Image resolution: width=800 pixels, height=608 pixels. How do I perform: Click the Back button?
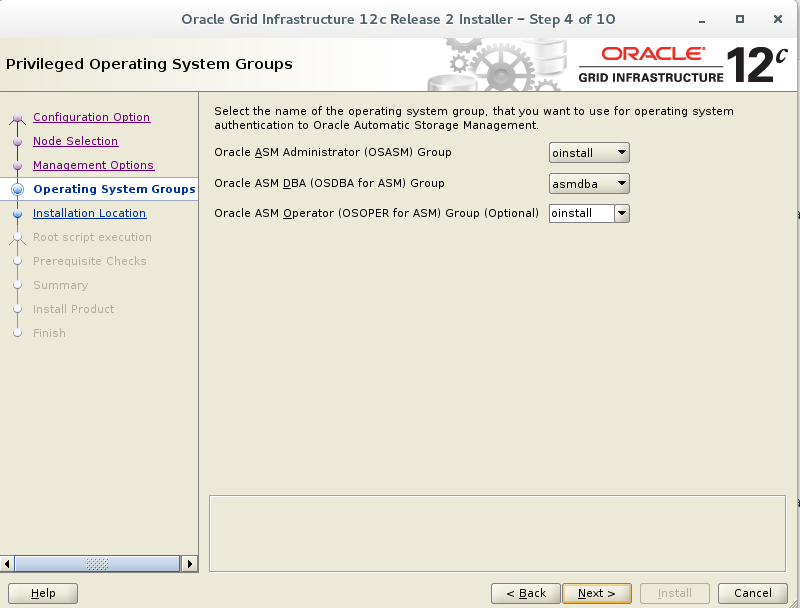tap(526, 593)
